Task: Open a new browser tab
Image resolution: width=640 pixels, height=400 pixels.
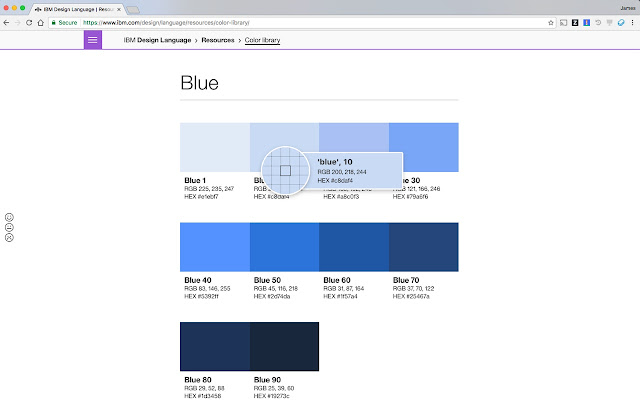Action: click(x=133, y=9)
